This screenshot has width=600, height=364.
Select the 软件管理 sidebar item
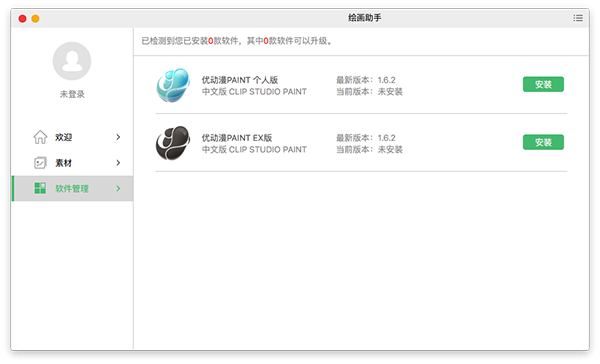73,188
